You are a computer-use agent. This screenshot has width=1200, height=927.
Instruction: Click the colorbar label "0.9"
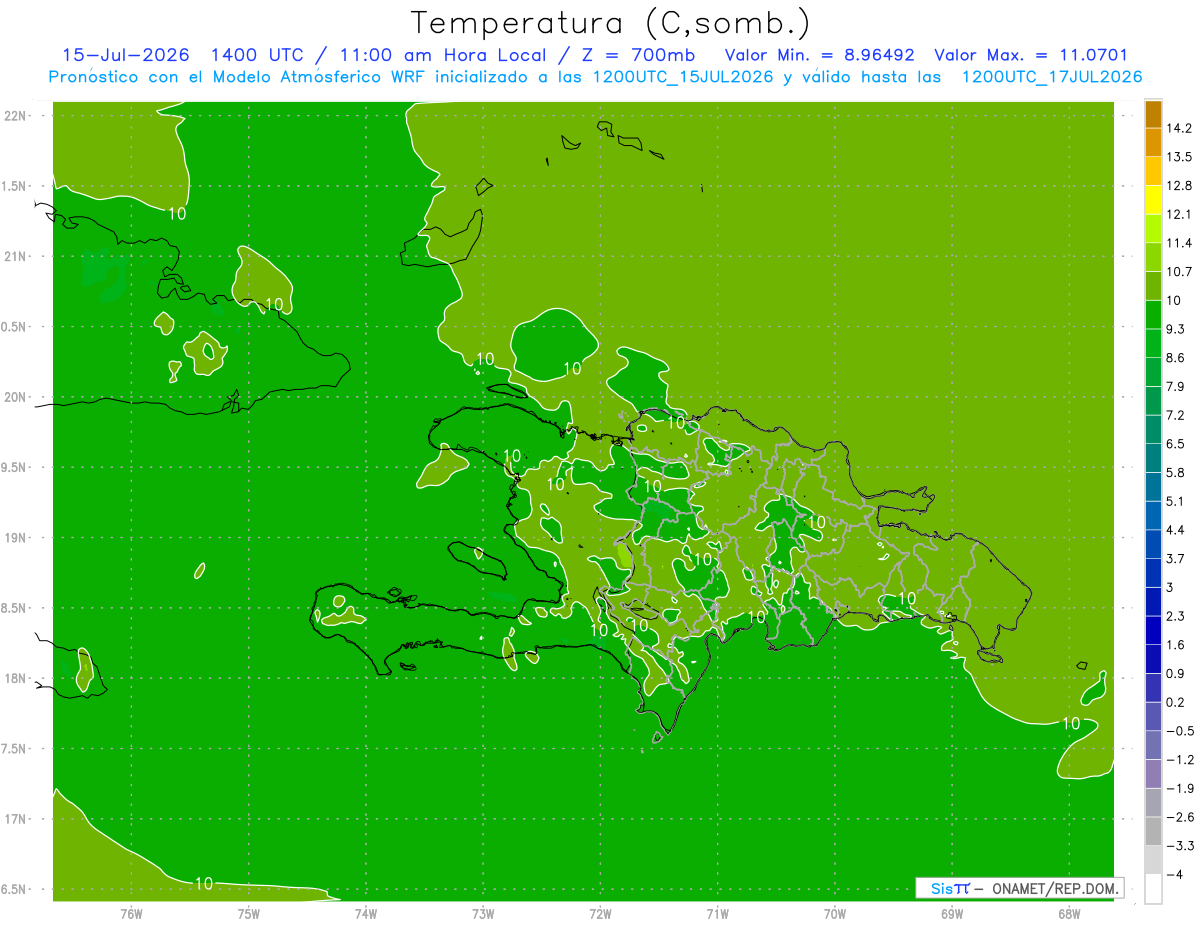point(1175,673)
